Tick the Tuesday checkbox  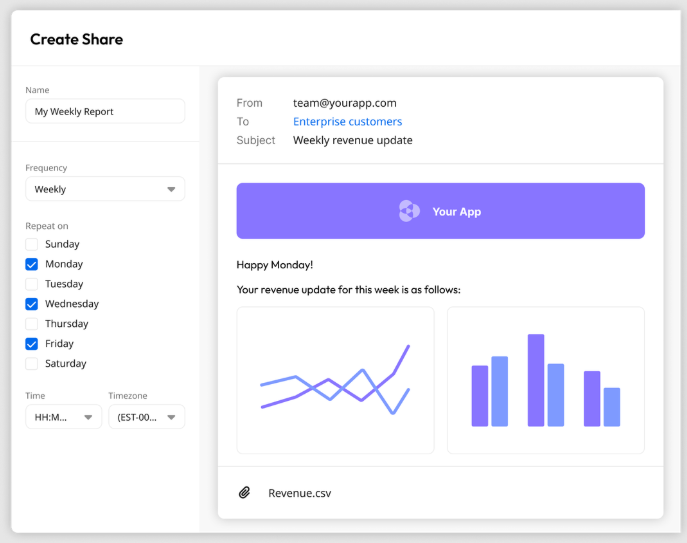click(x=32, y=284)
